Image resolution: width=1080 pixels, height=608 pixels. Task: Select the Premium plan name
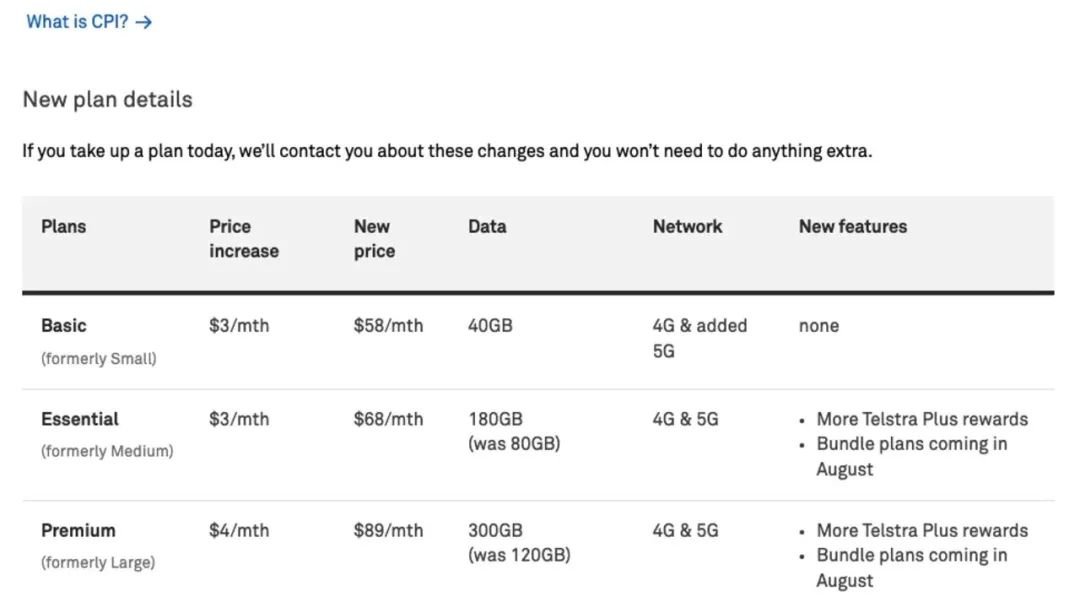79,531
